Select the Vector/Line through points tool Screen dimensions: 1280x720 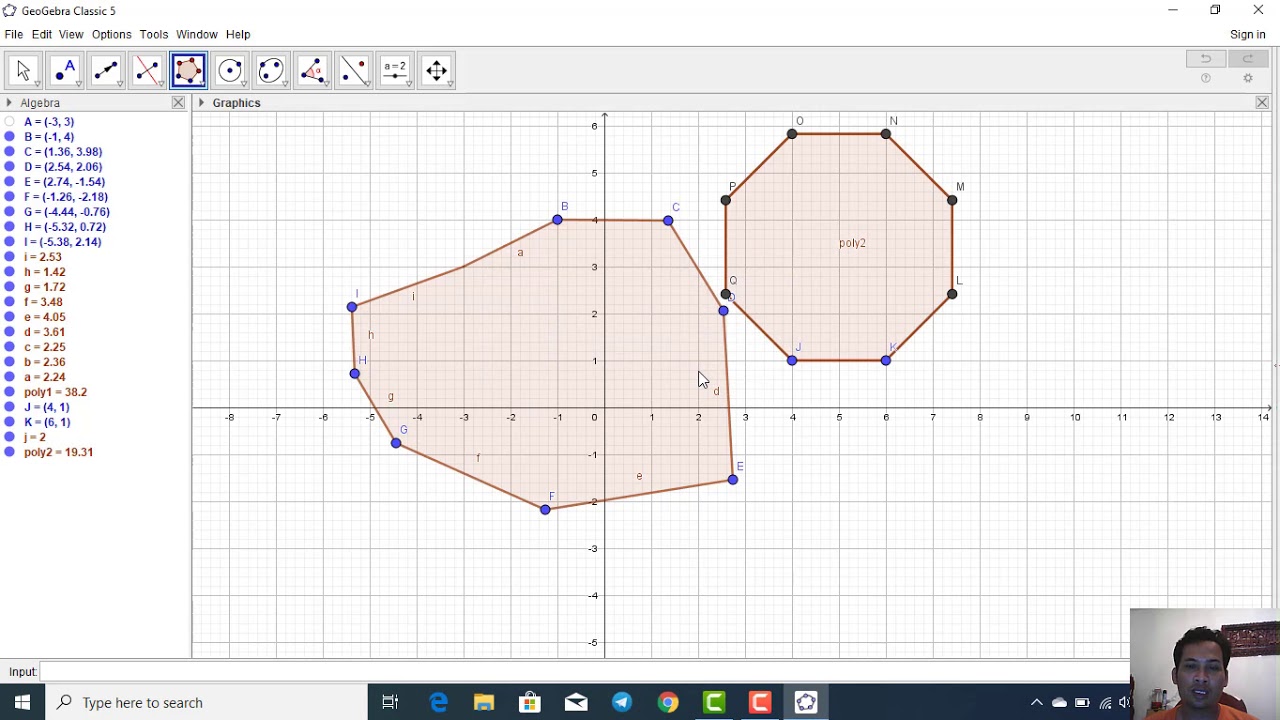pyautogui.click(x=106, y=70)
